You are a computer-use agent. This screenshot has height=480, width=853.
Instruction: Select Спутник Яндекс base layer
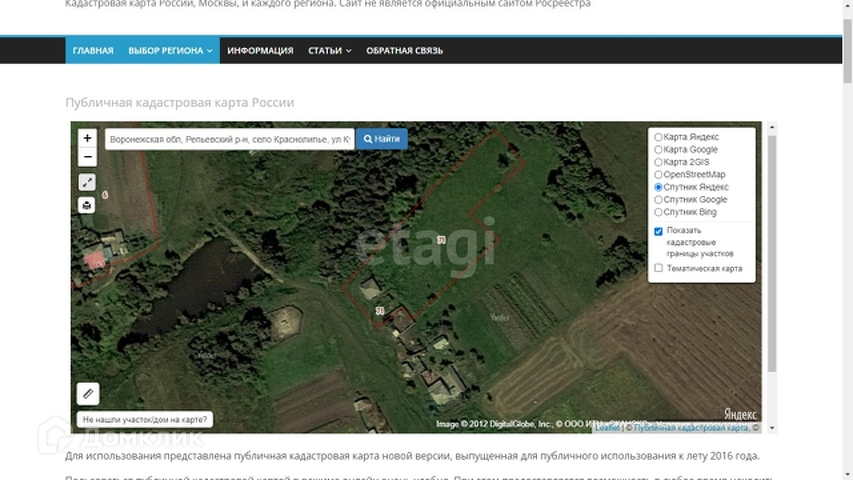tap(658, 187)
